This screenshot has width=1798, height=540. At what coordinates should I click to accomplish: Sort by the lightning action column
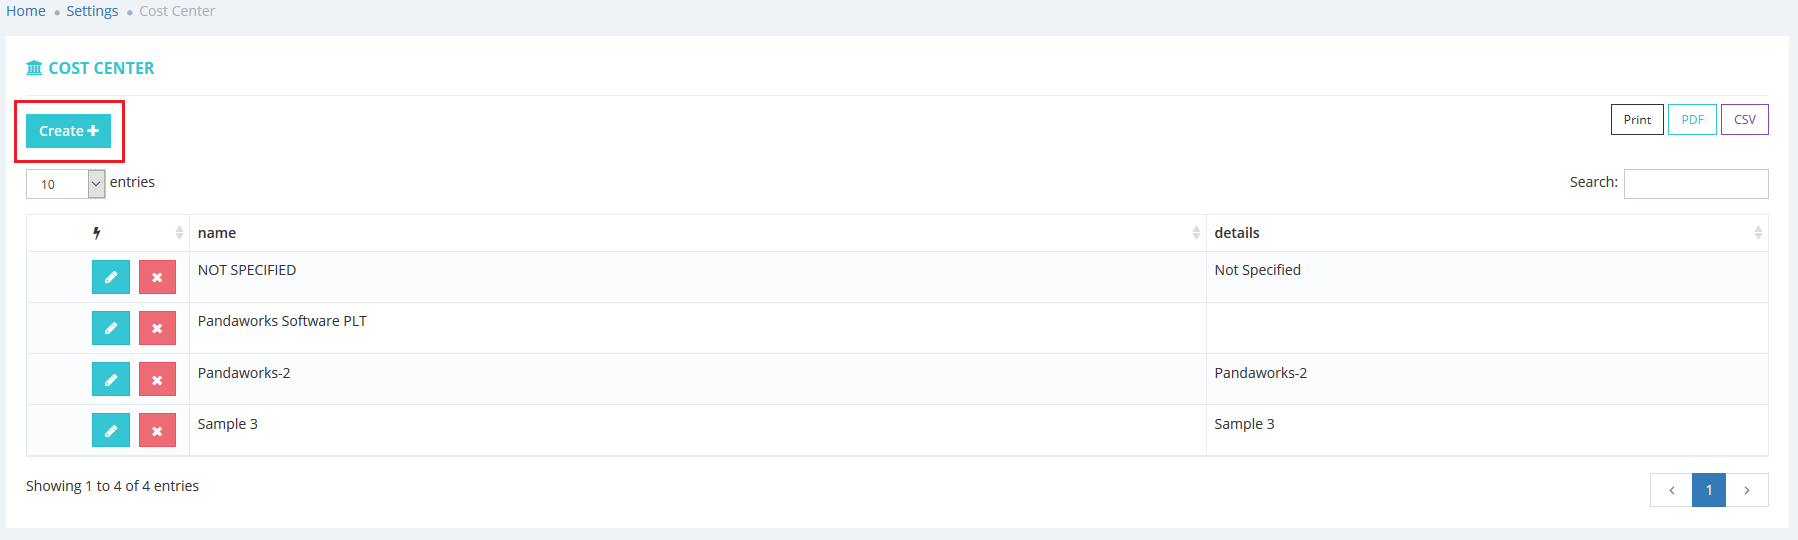click(x=108, y=233)
